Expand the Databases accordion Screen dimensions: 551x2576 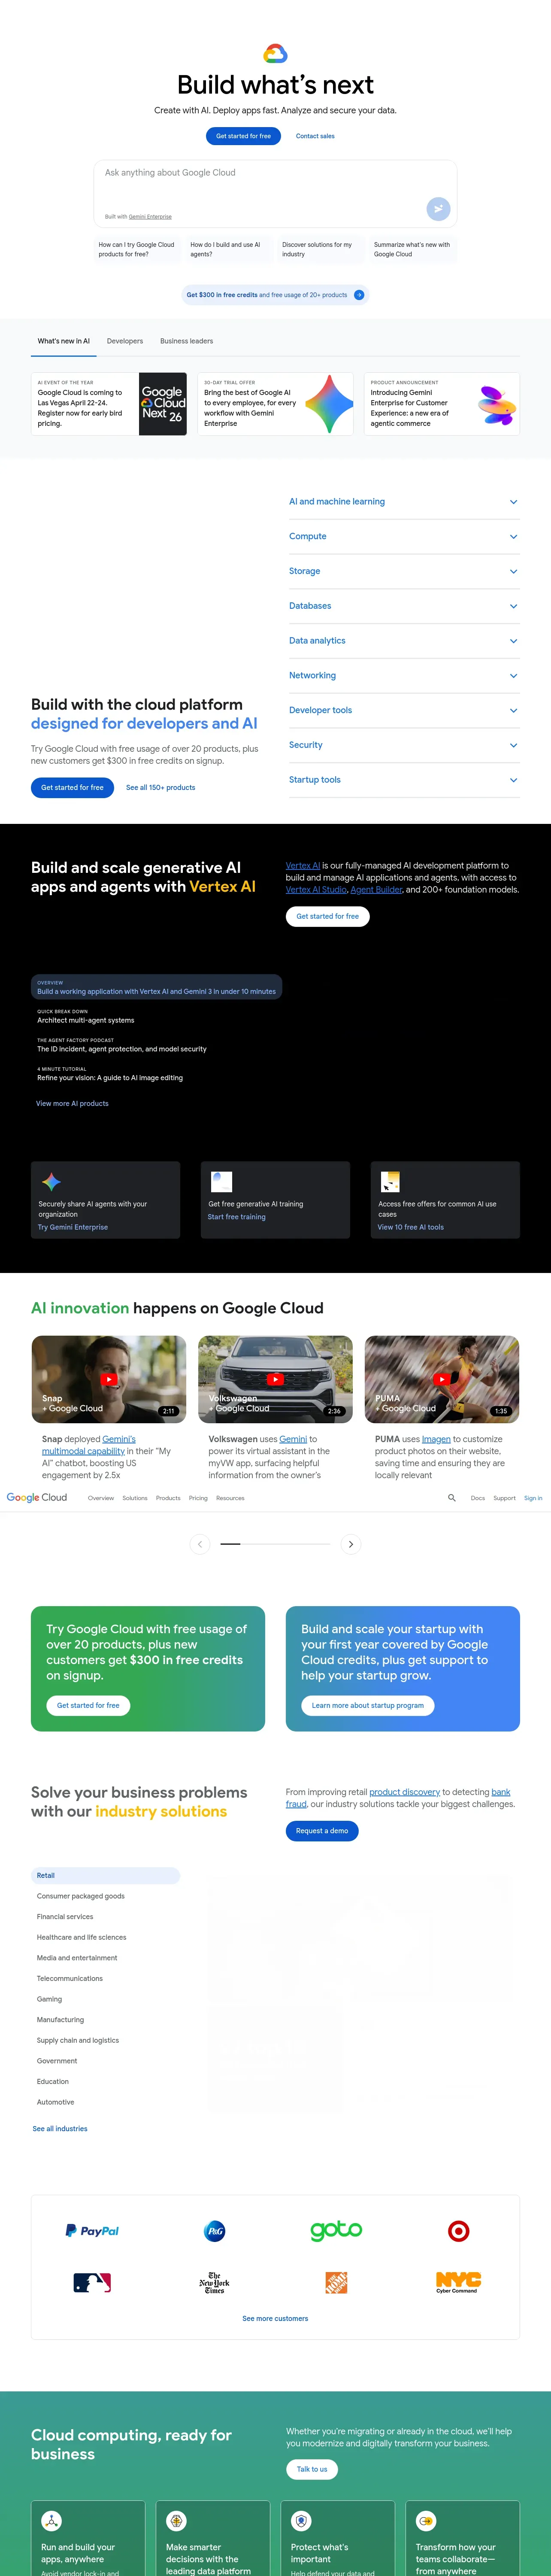tap(404, 606)
